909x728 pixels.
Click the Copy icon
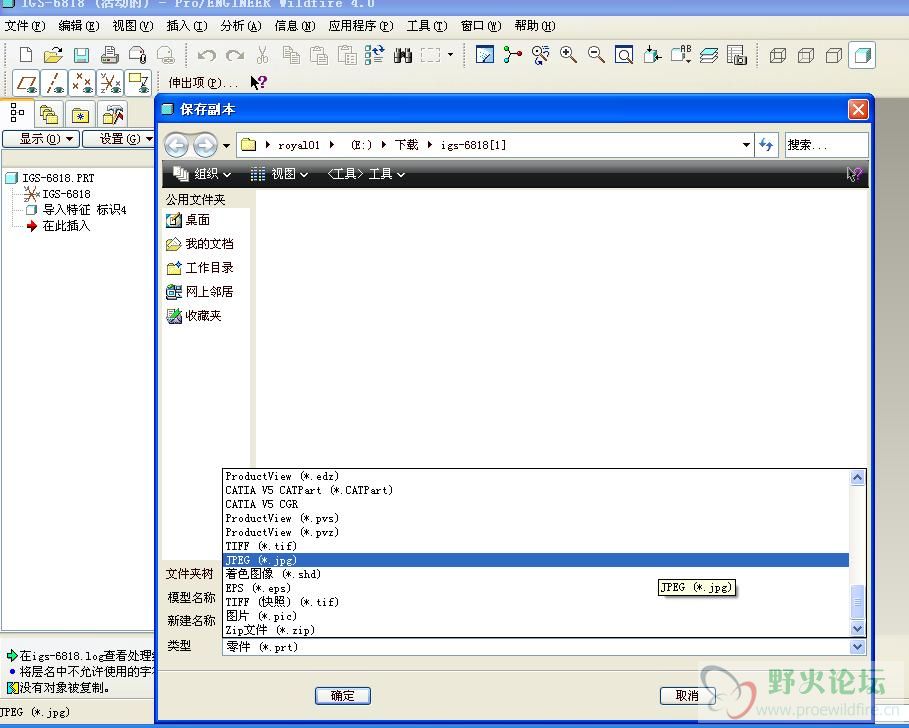pyautogui.click(x=291, y=55)
